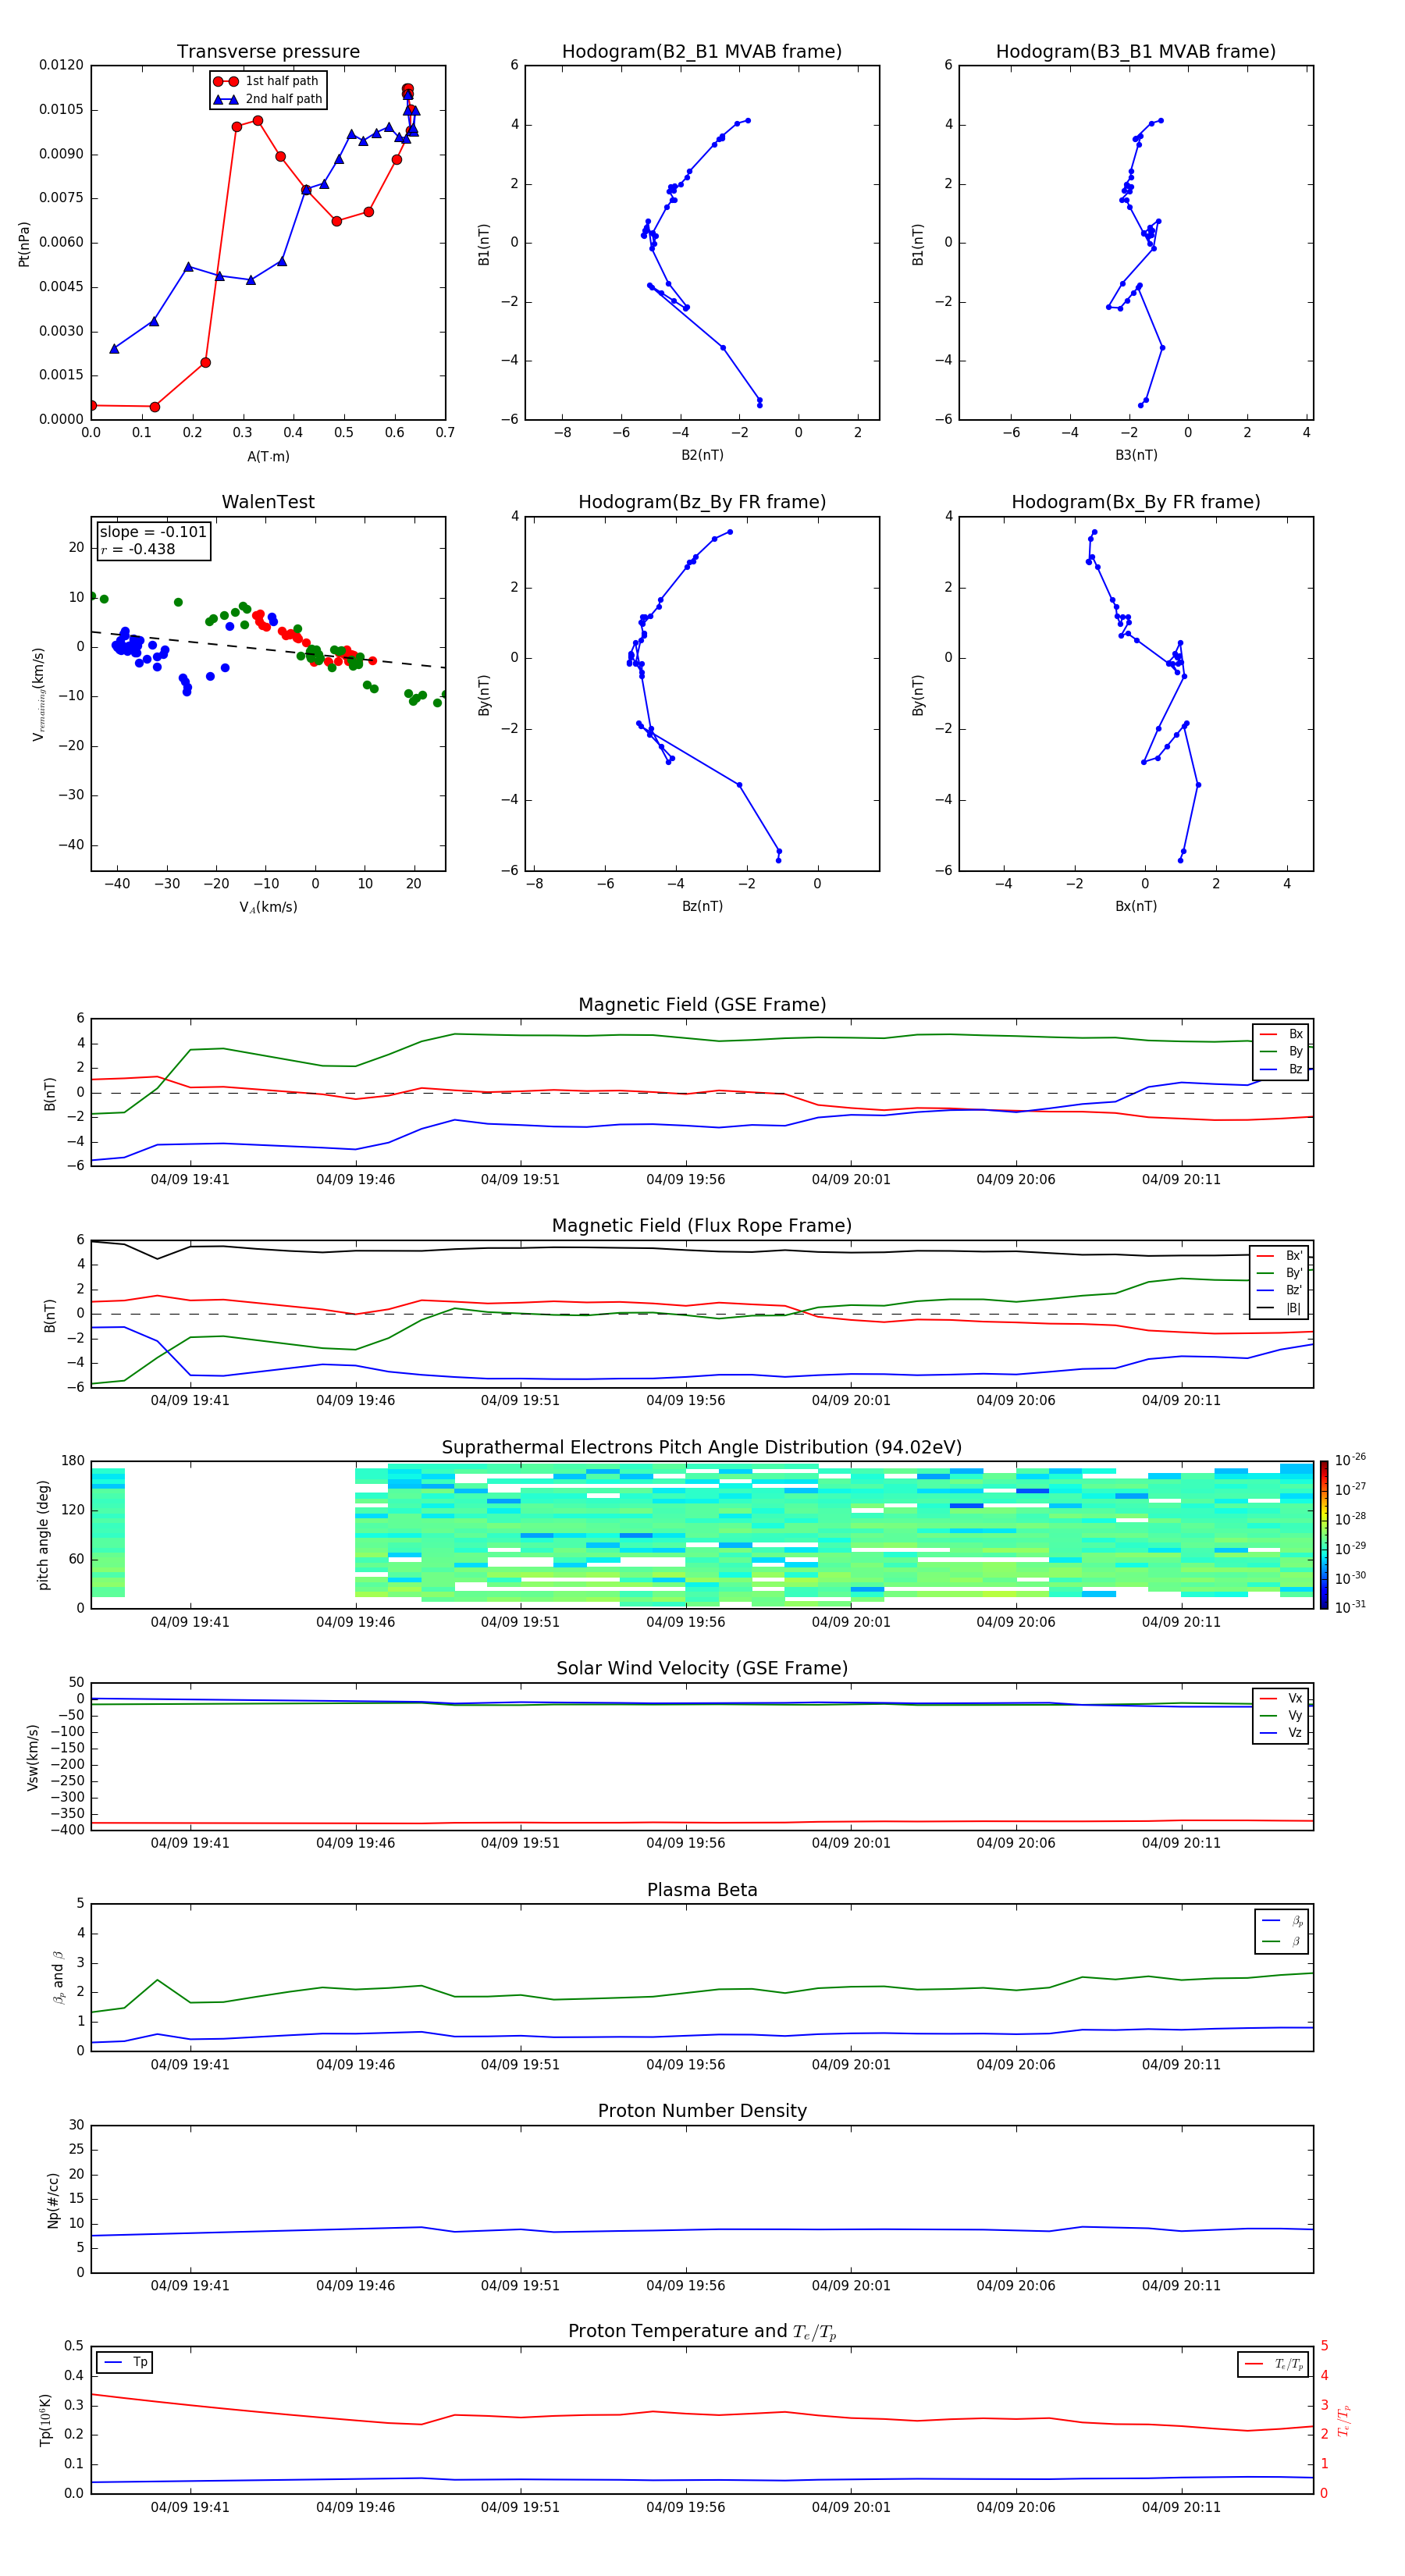This screenshot has height=2576, width=1405.
Task: Click the Vz entry in velocity legend
Action: (1281, 1733)
